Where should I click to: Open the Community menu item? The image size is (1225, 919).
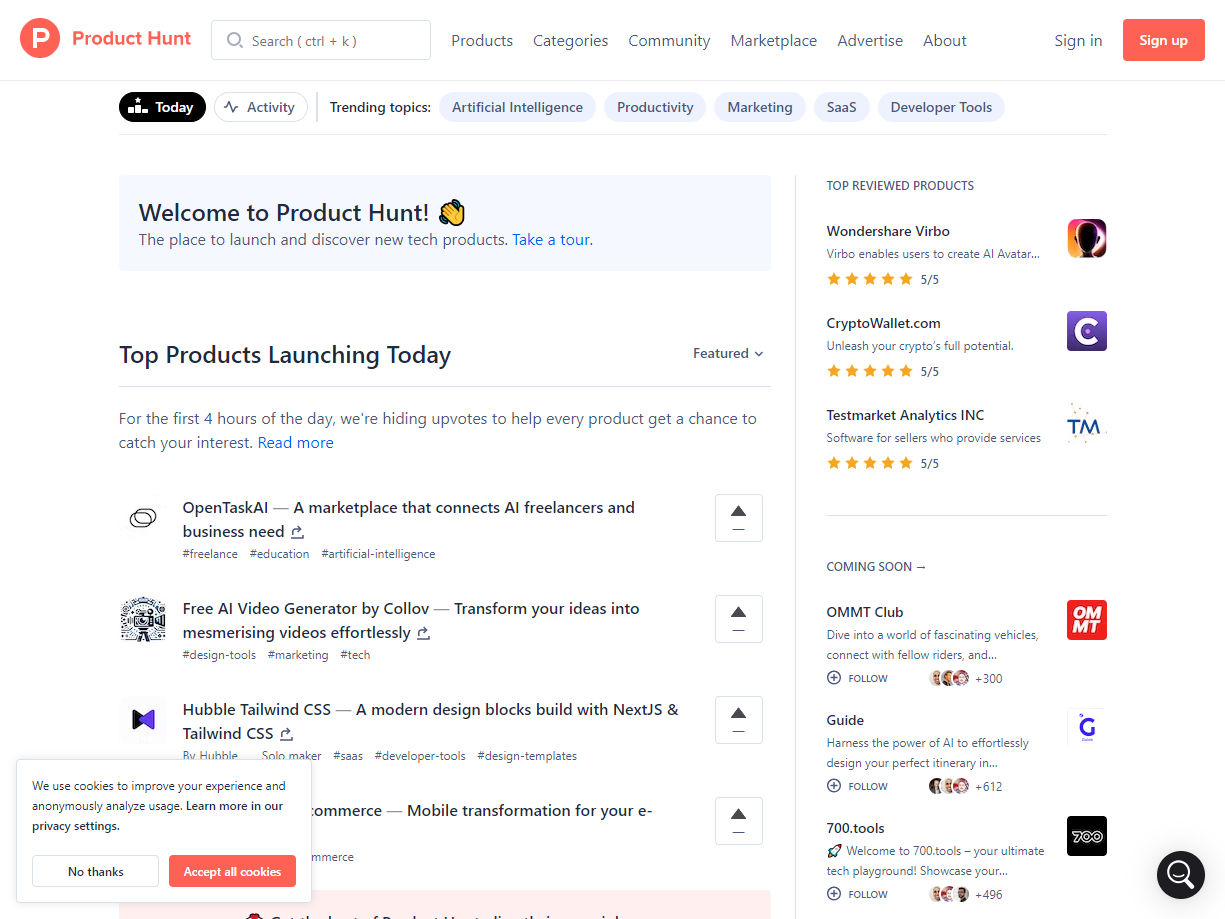point(668,40)
